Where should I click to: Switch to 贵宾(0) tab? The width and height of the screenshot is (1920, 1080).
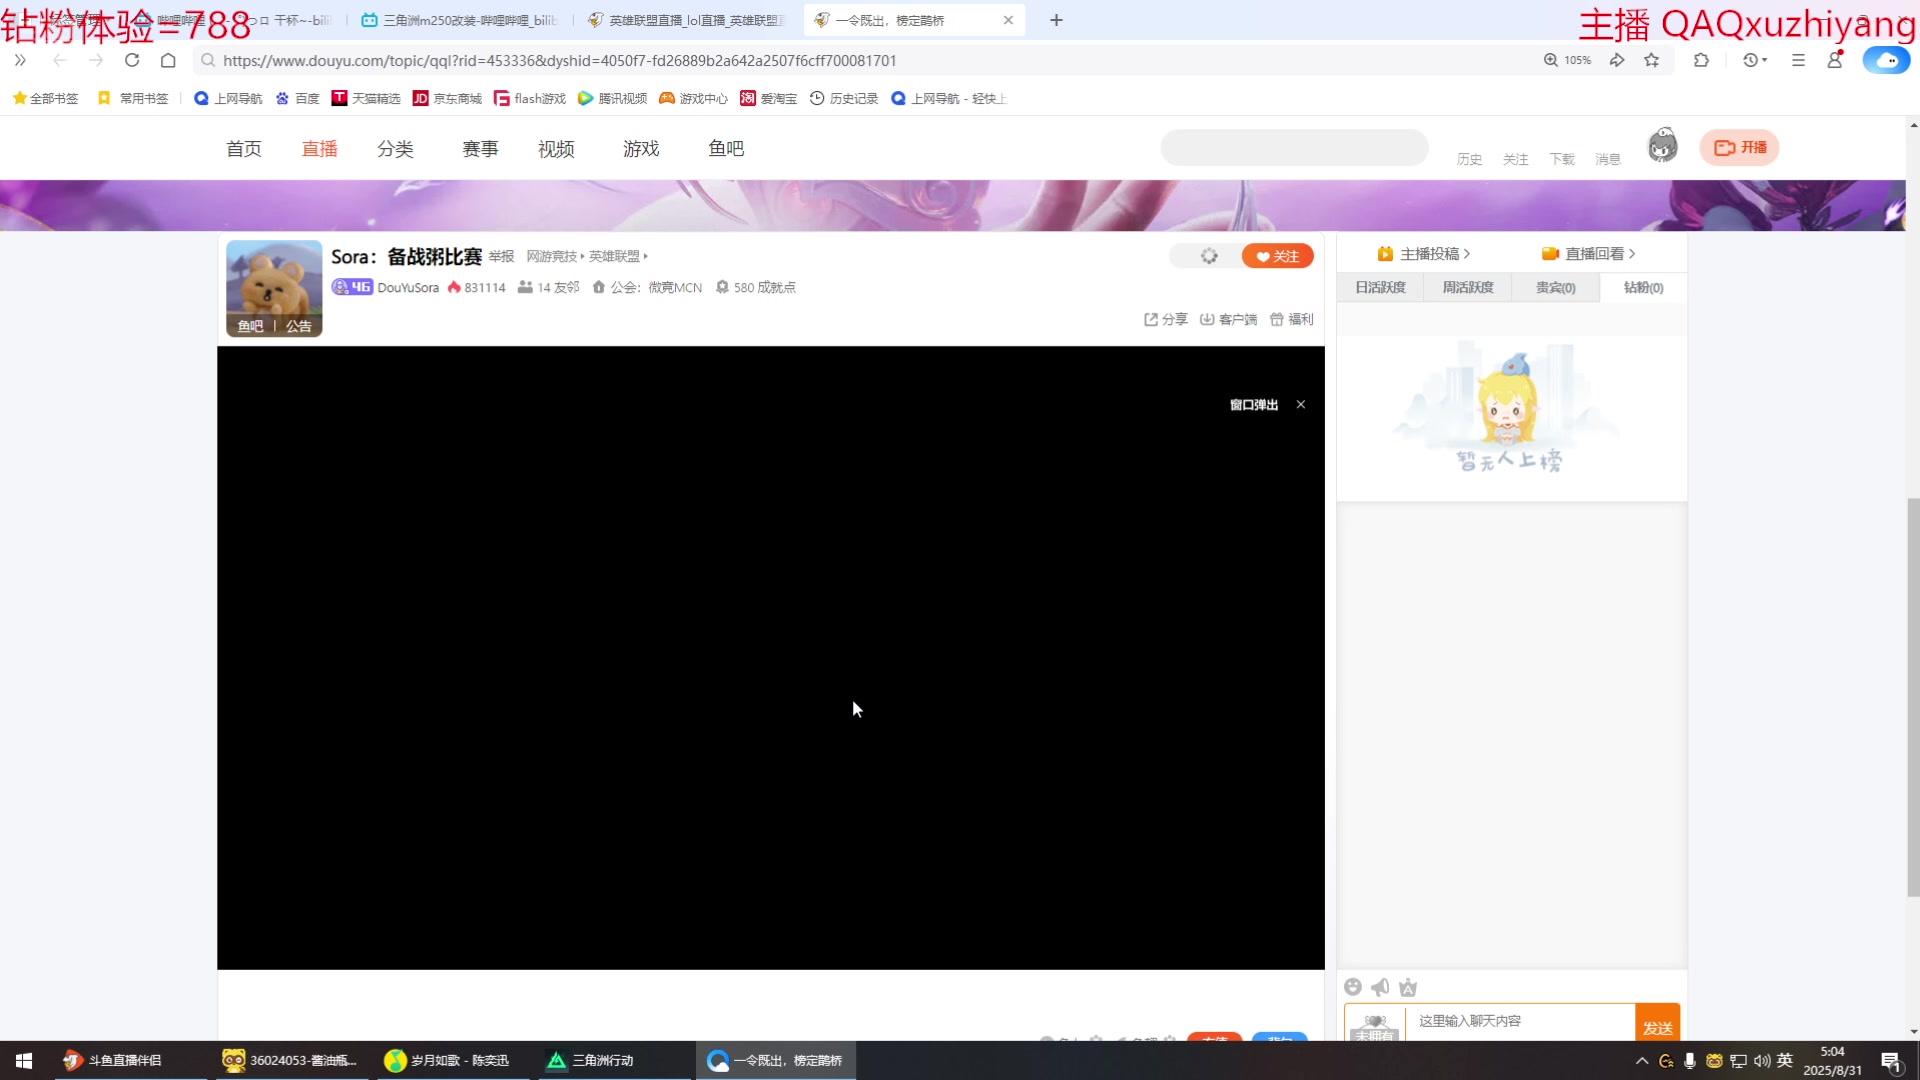click(1555, 288)
